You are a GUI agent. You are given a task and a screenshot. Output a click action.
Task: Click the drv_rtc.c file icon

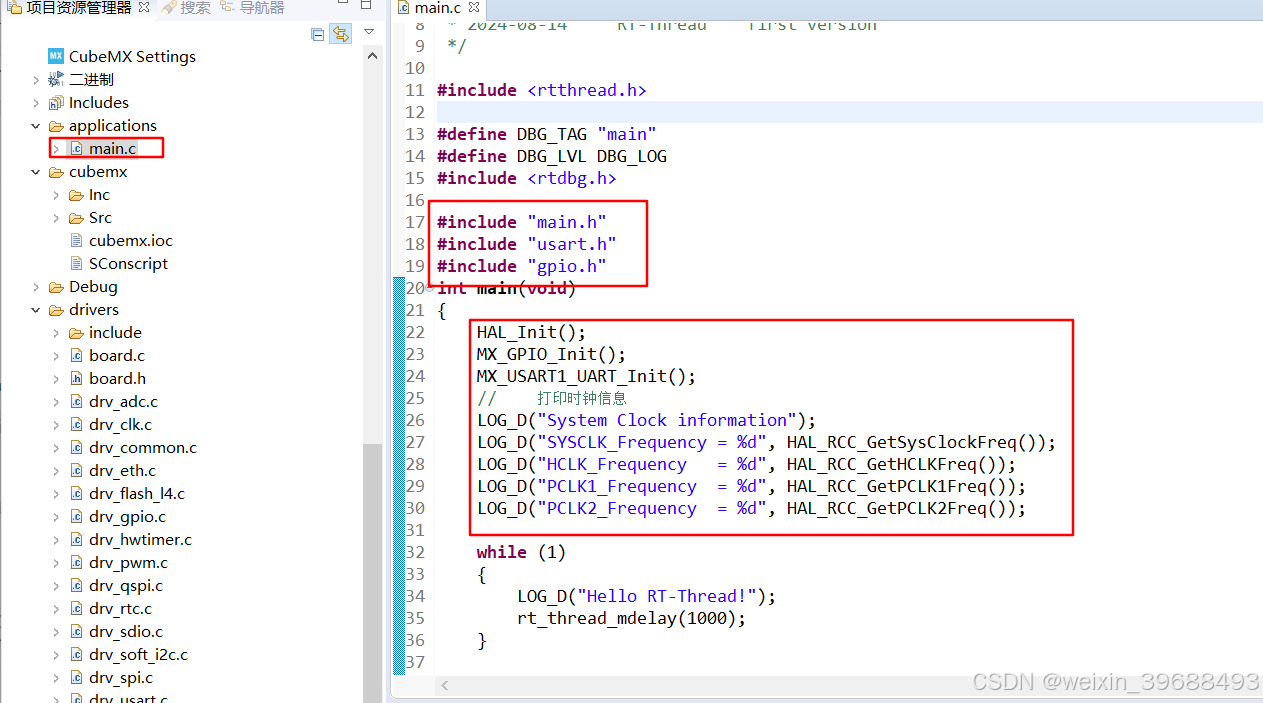point(76,608)
